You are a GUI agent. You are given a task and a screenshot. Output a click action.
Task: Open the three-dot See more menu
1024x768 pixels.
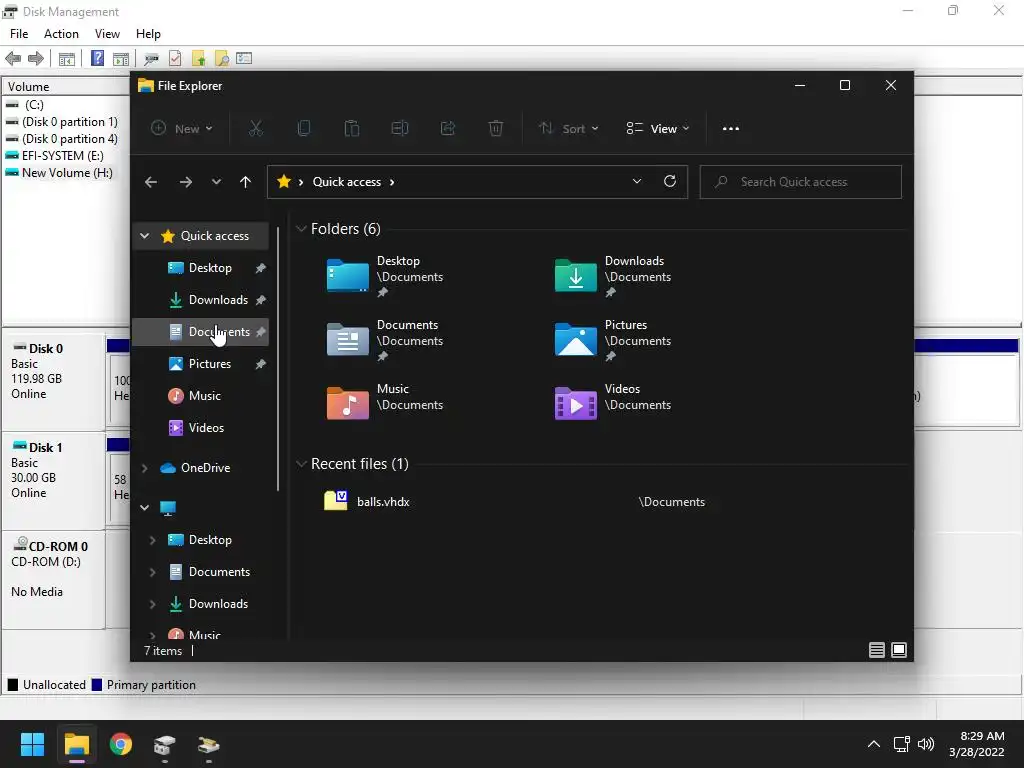pyautogui.click(x=731, y=129)
